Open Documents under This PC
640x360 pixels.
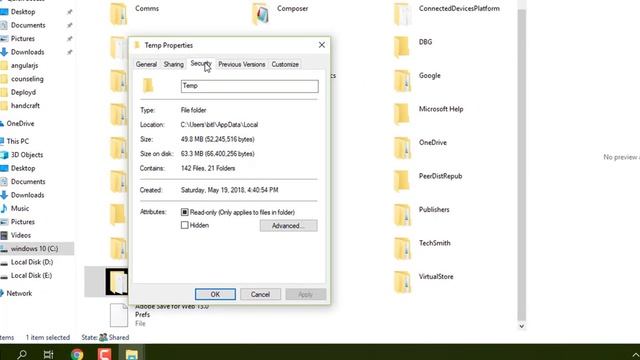[x=28, y=182]
